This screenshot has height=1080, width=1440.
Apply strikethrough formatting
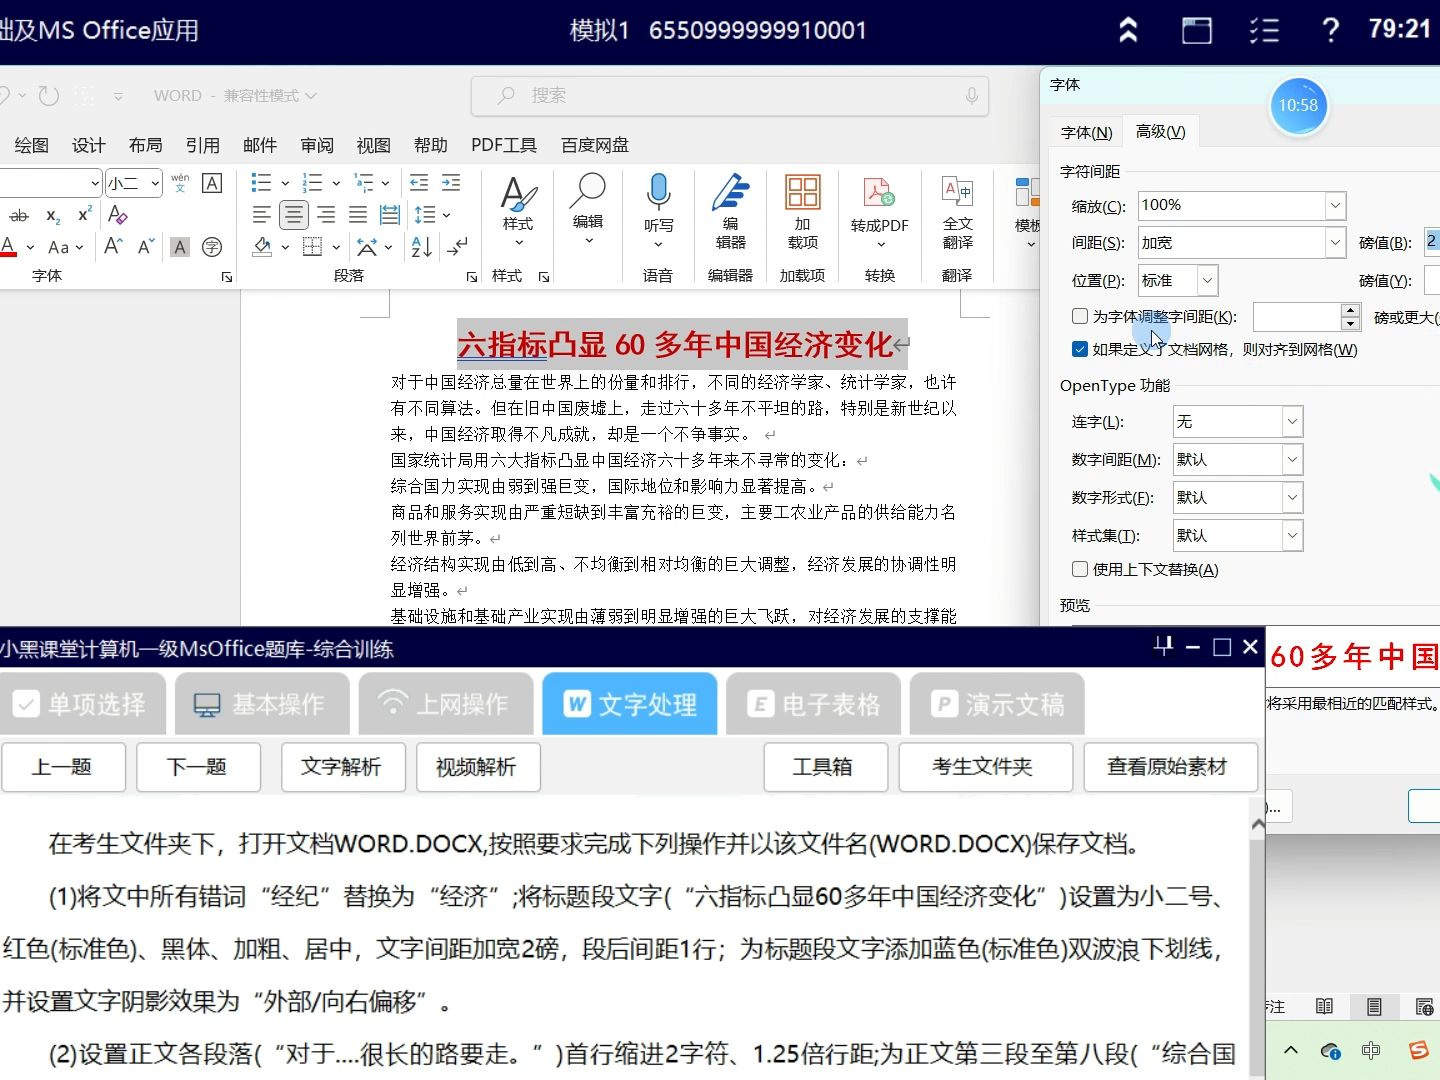point(19,215)
